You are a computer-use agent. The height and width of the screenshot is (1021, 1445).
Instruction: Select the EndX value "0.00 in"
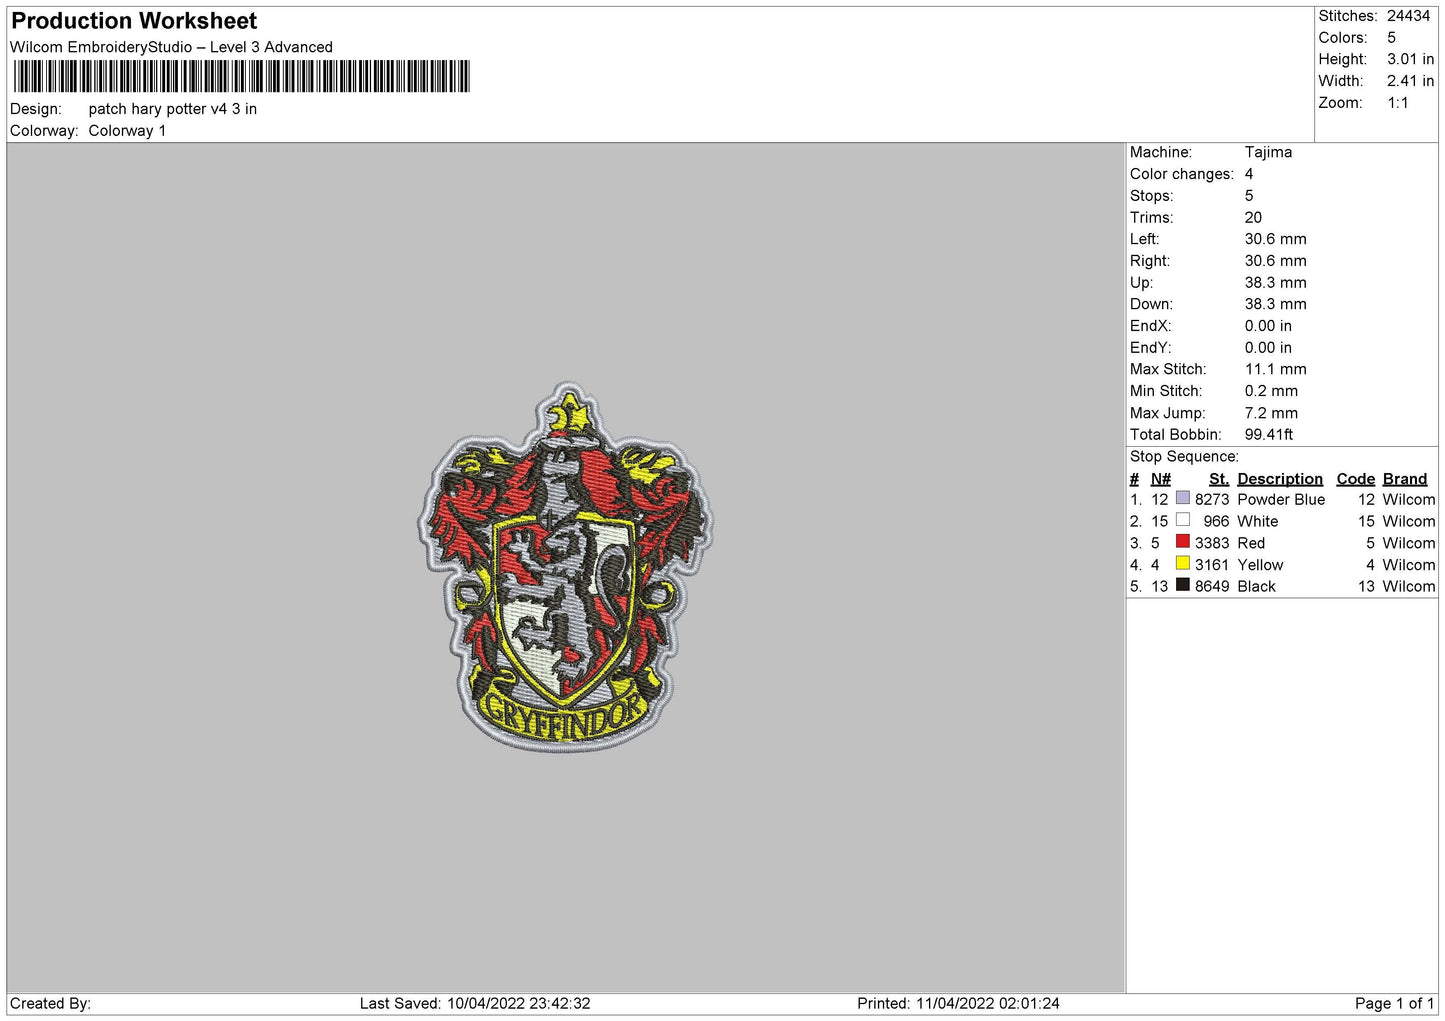point(1268,326)
